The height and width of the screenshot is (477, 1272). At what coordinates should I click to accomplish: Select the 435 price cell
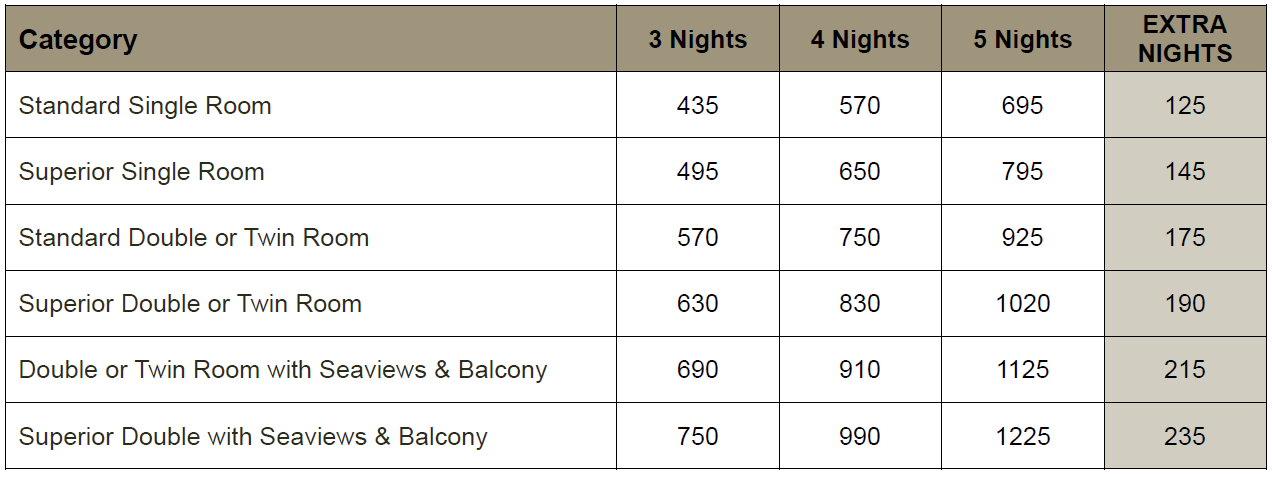coord(697,106)
